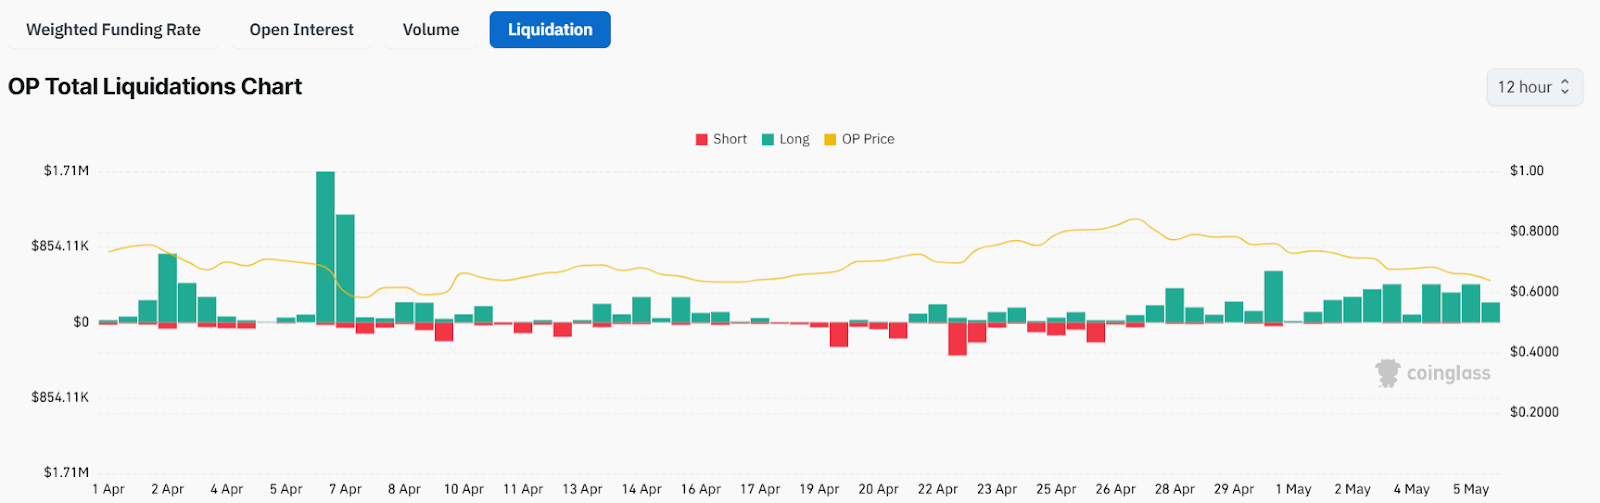1600x503 pixels.
Task: Click the tall green bar near 29 Apr
Action: point(1273,297)
